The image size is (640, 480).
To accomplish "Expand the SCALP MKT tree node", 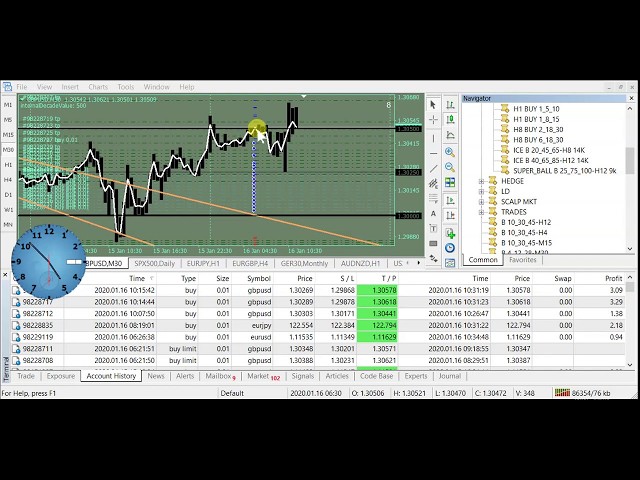I will coord(481,202).
